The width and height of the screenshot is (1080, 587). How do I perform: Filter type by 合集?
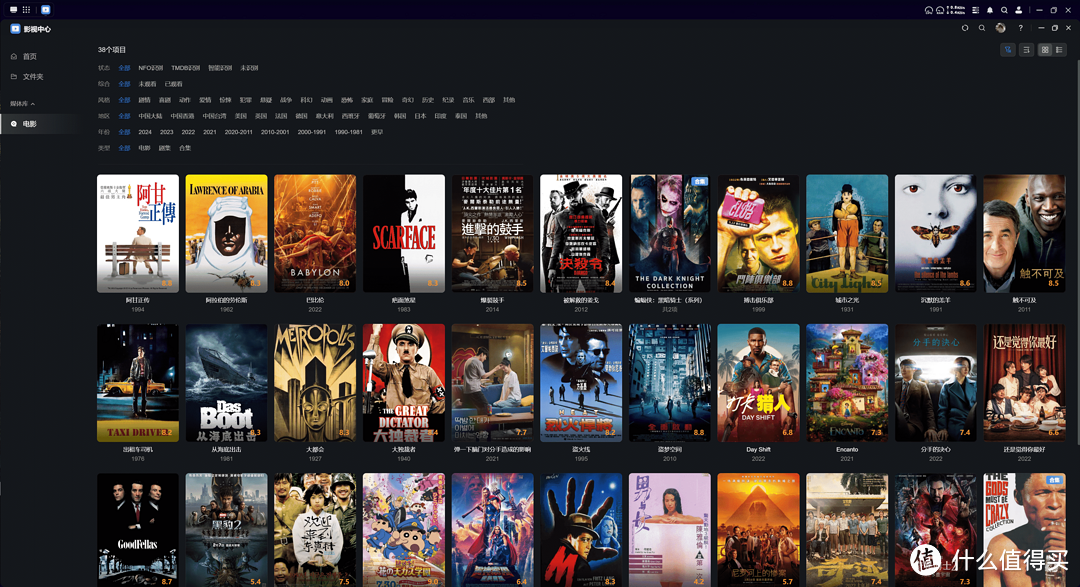[x=185, y=148]
